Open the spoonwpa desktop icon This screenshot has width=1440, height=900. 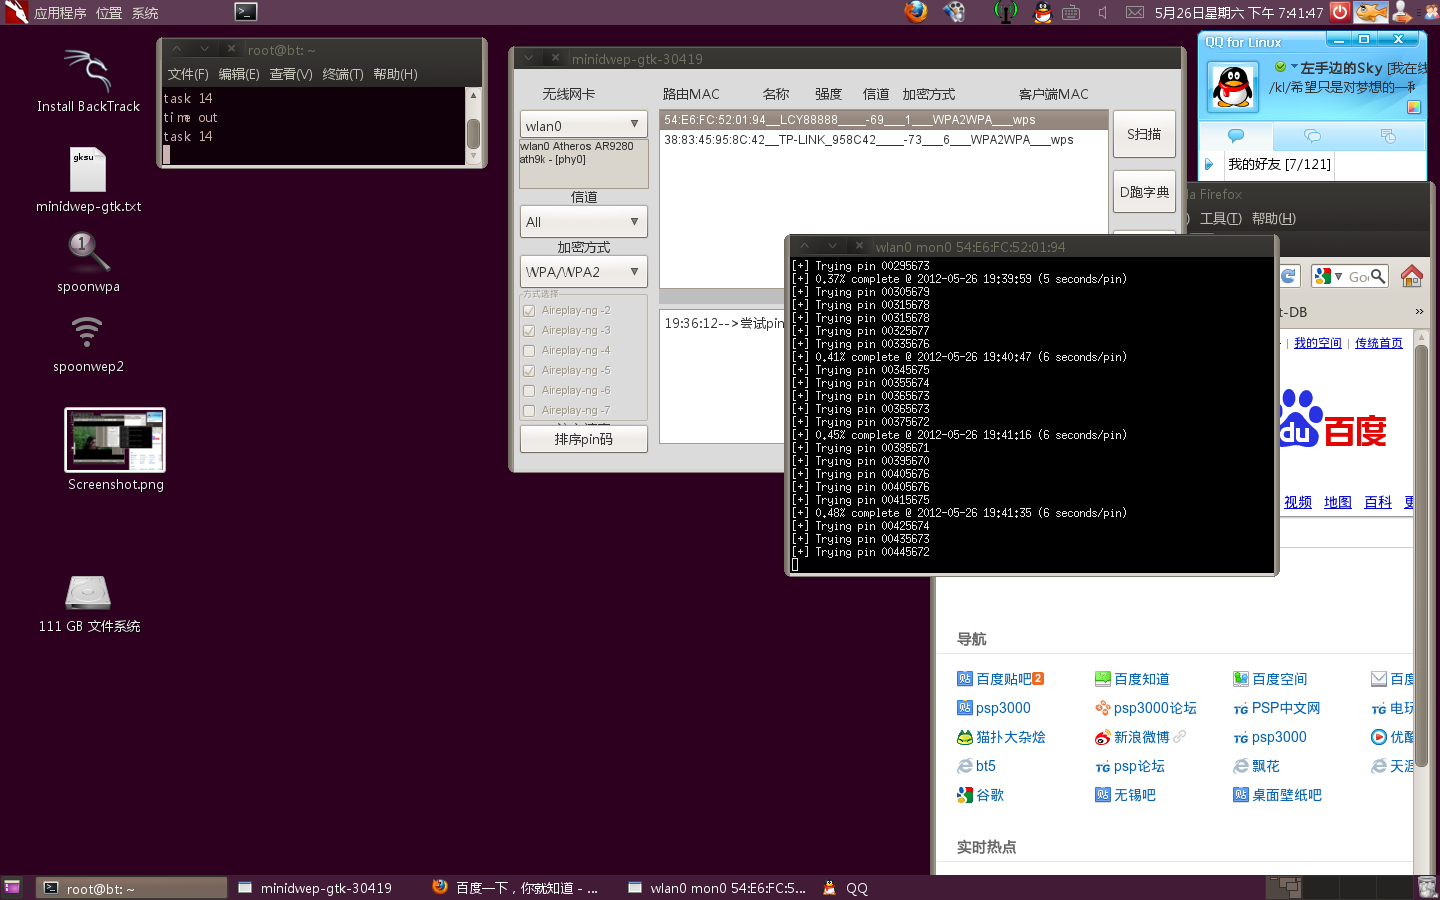click(88, 253)
